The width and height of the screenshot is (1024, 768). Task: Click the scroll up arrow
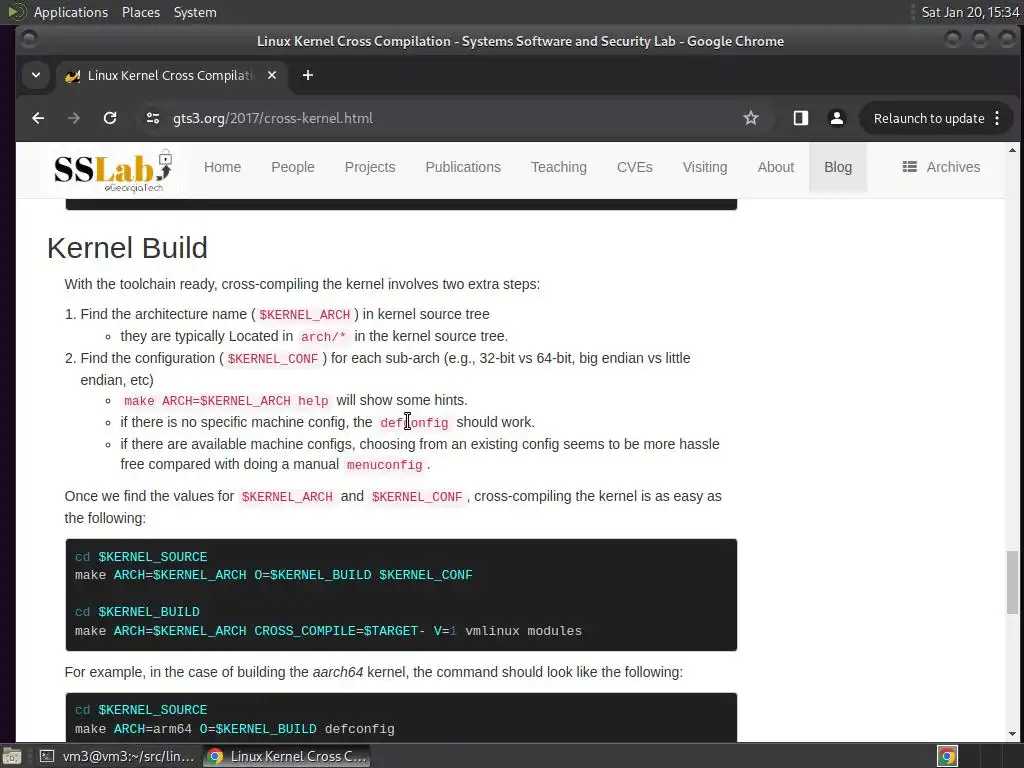[1012, 150]
